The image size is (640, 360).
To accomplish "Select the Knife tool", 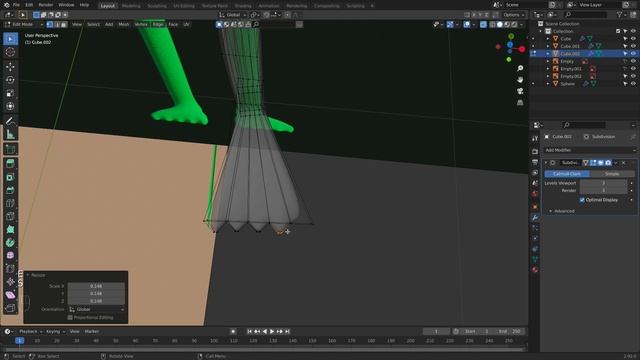I will tap(10, 216).
